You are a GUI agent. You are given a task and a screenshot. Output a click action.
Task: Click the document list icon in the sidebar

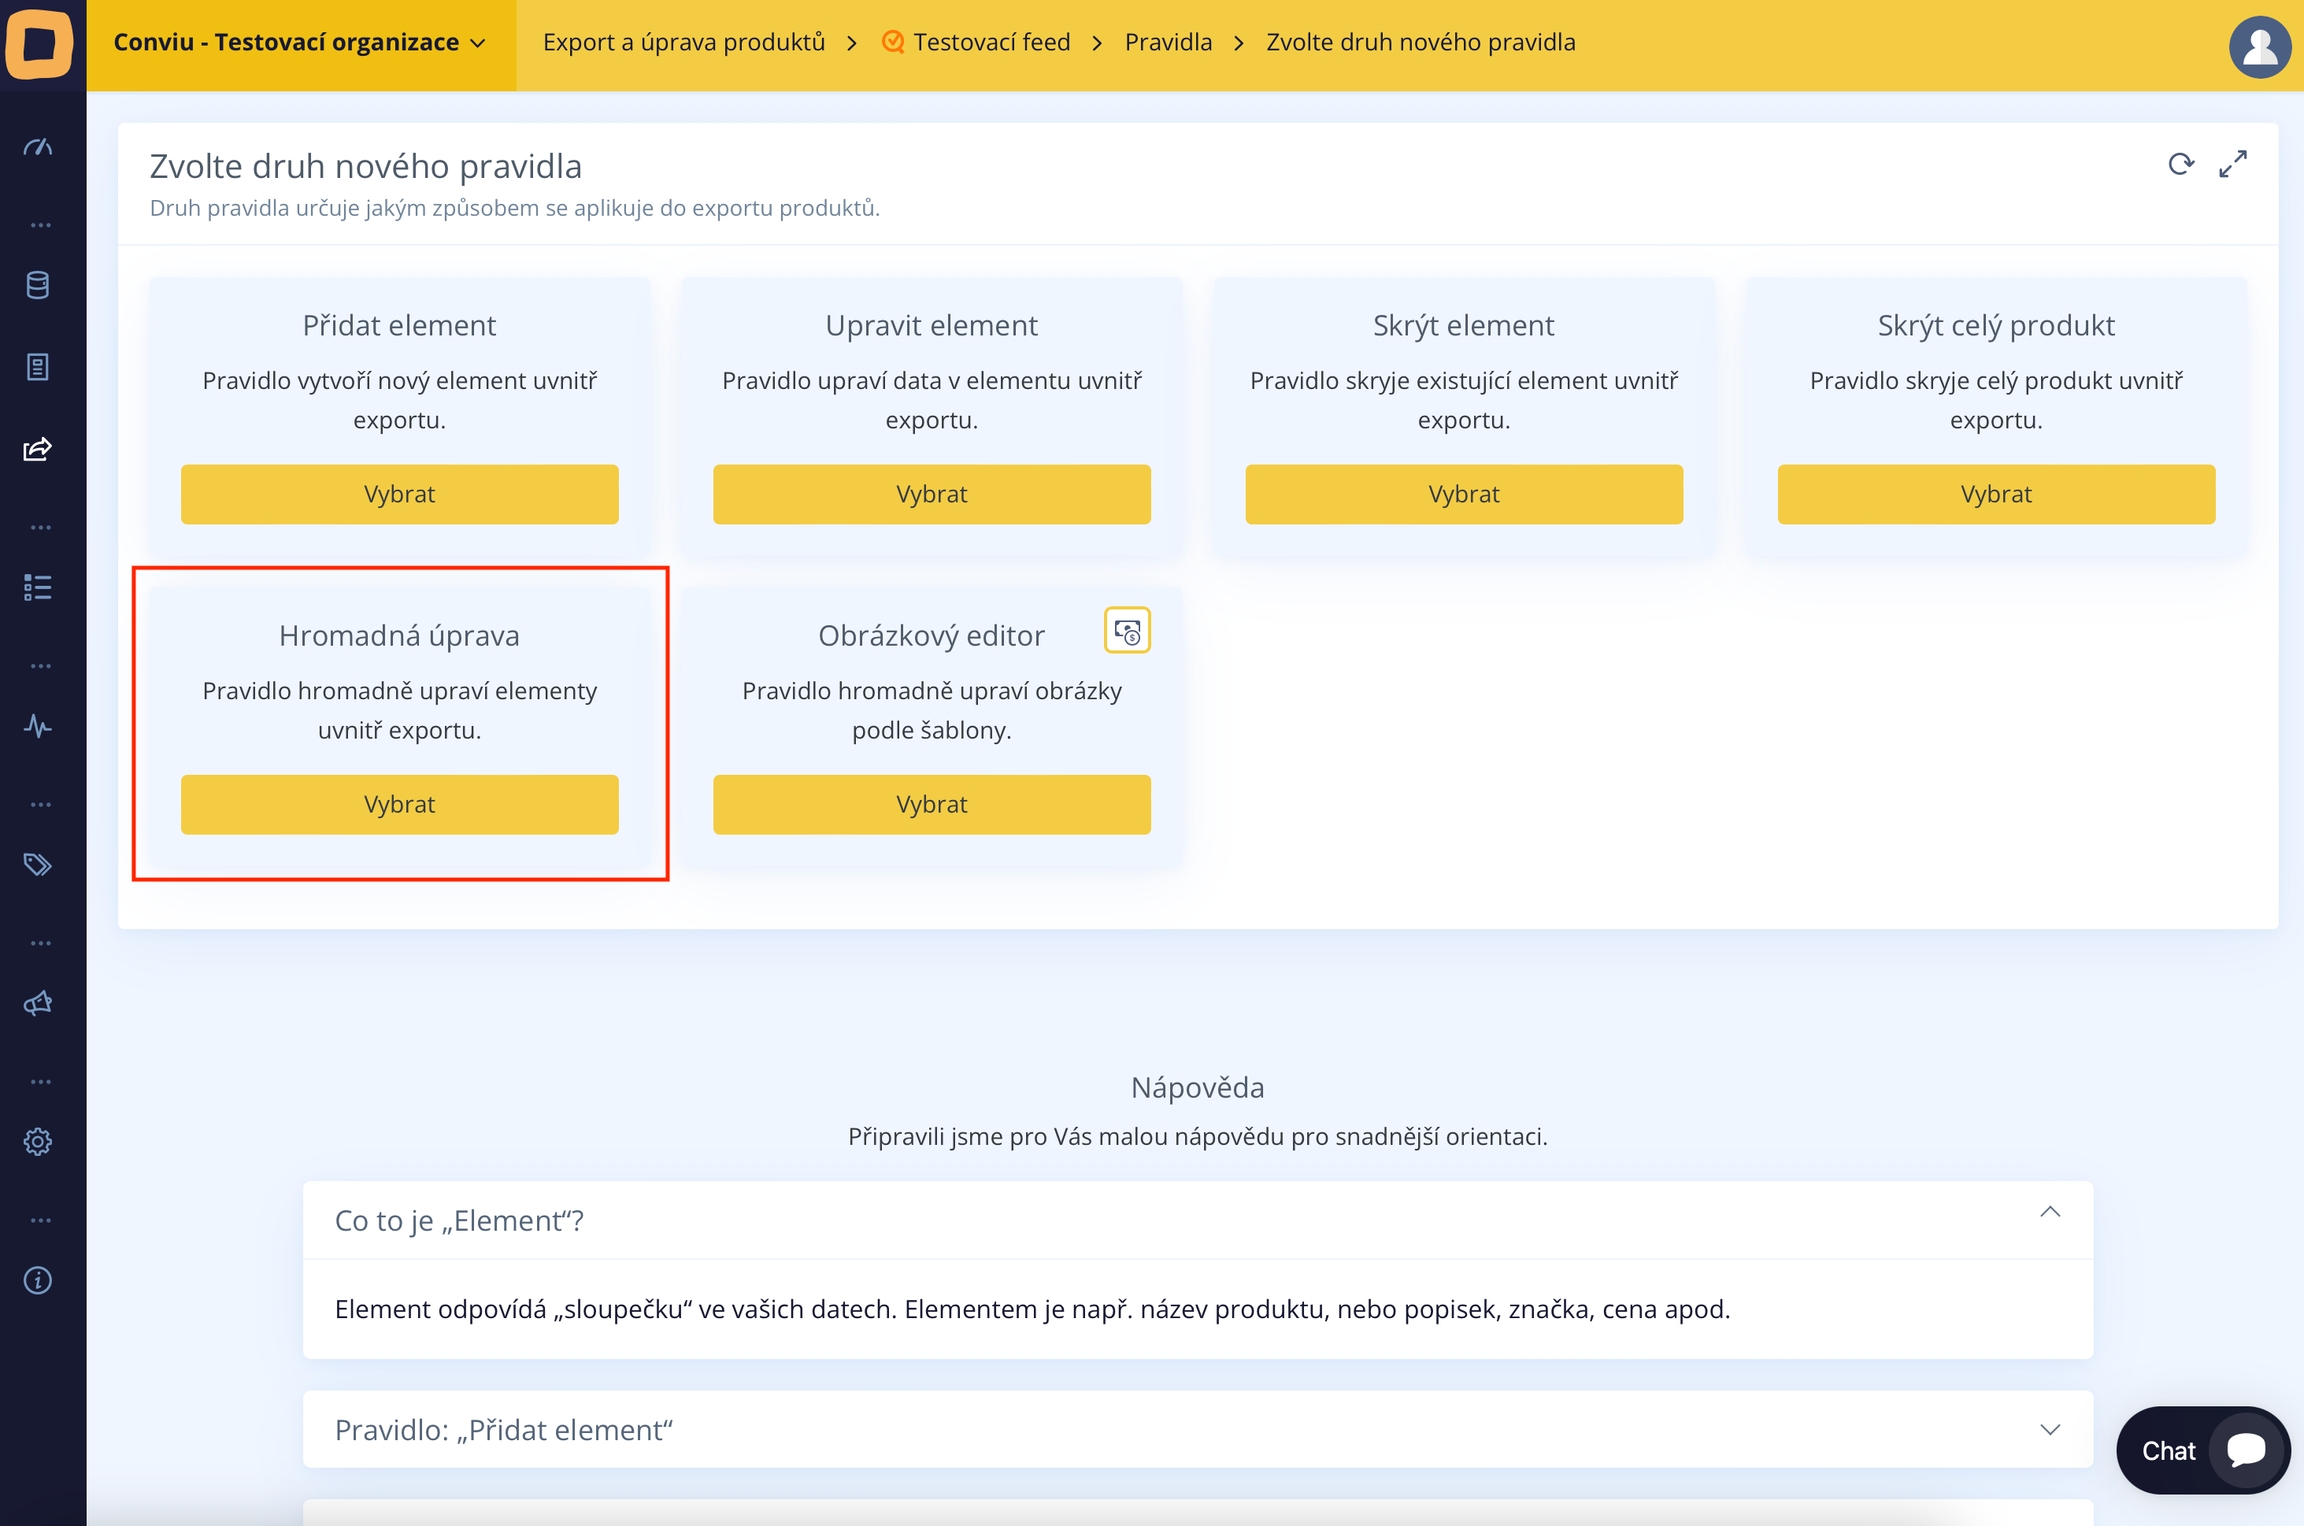click(x=38, y=367)
